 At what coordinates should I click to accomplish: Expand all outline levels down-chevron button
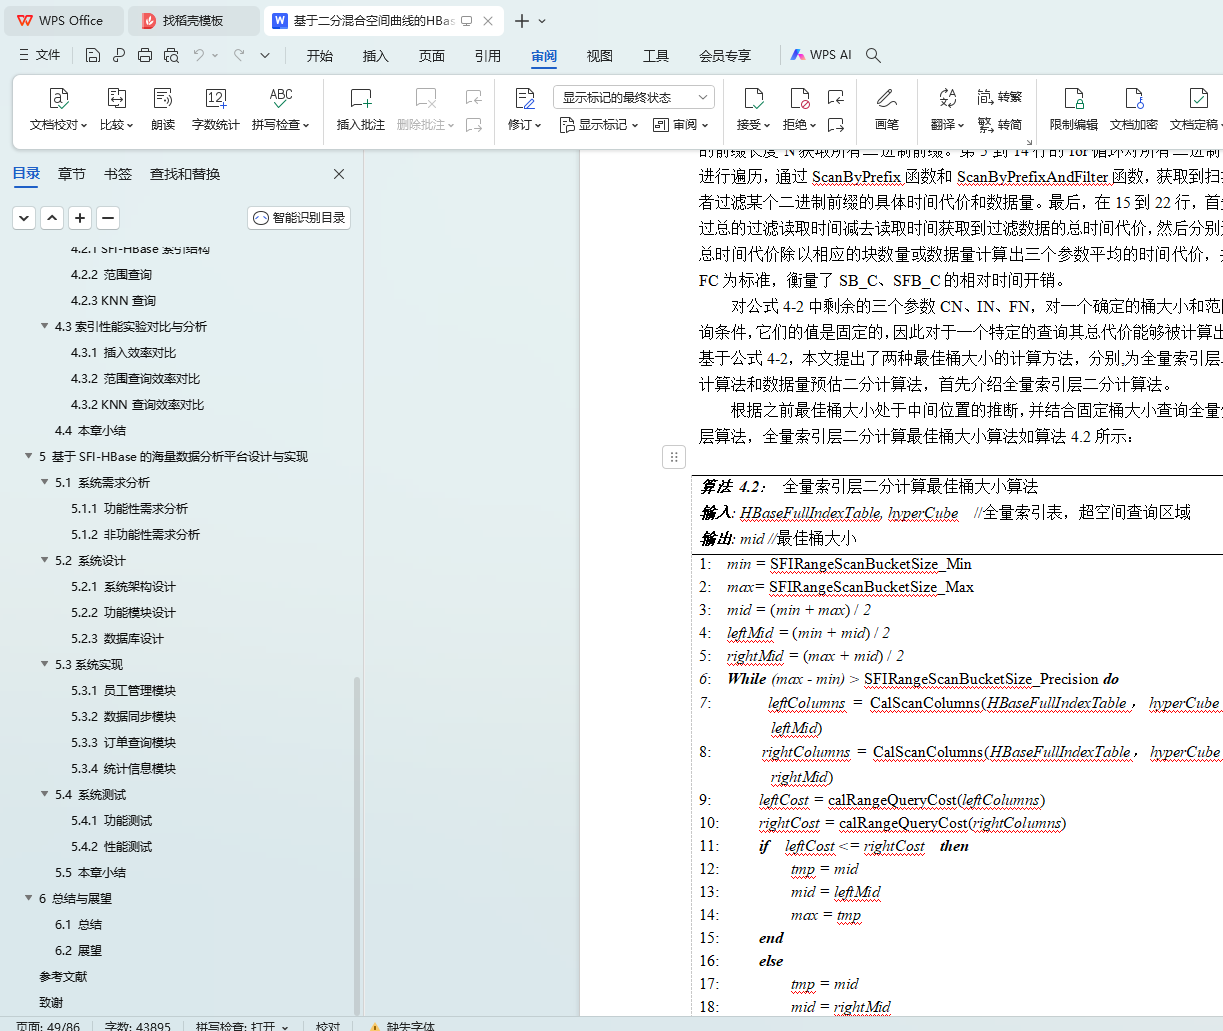(24, 218)
